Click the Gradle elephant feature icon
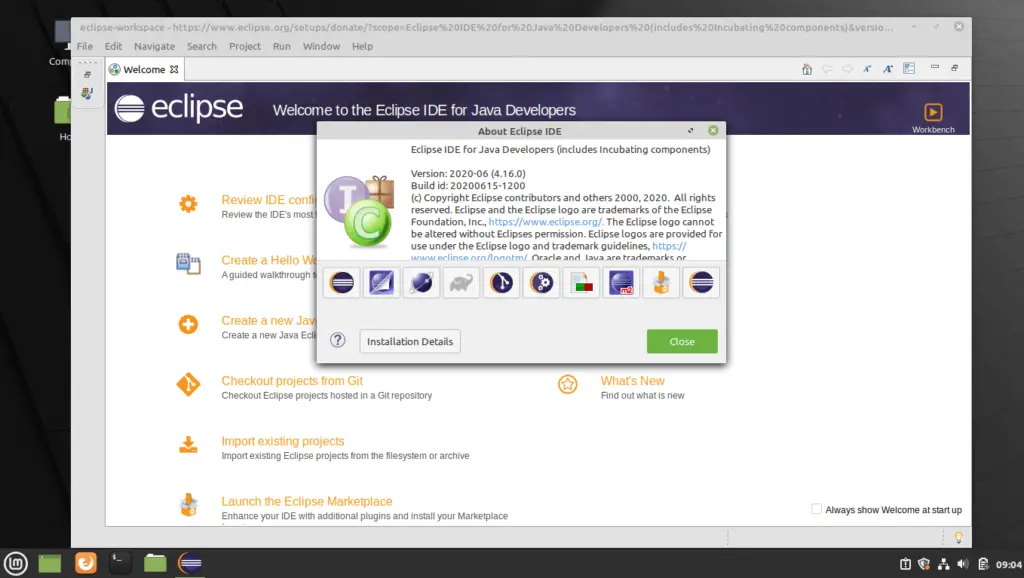Screen dimensions: 1024x578 click(461, 282)
